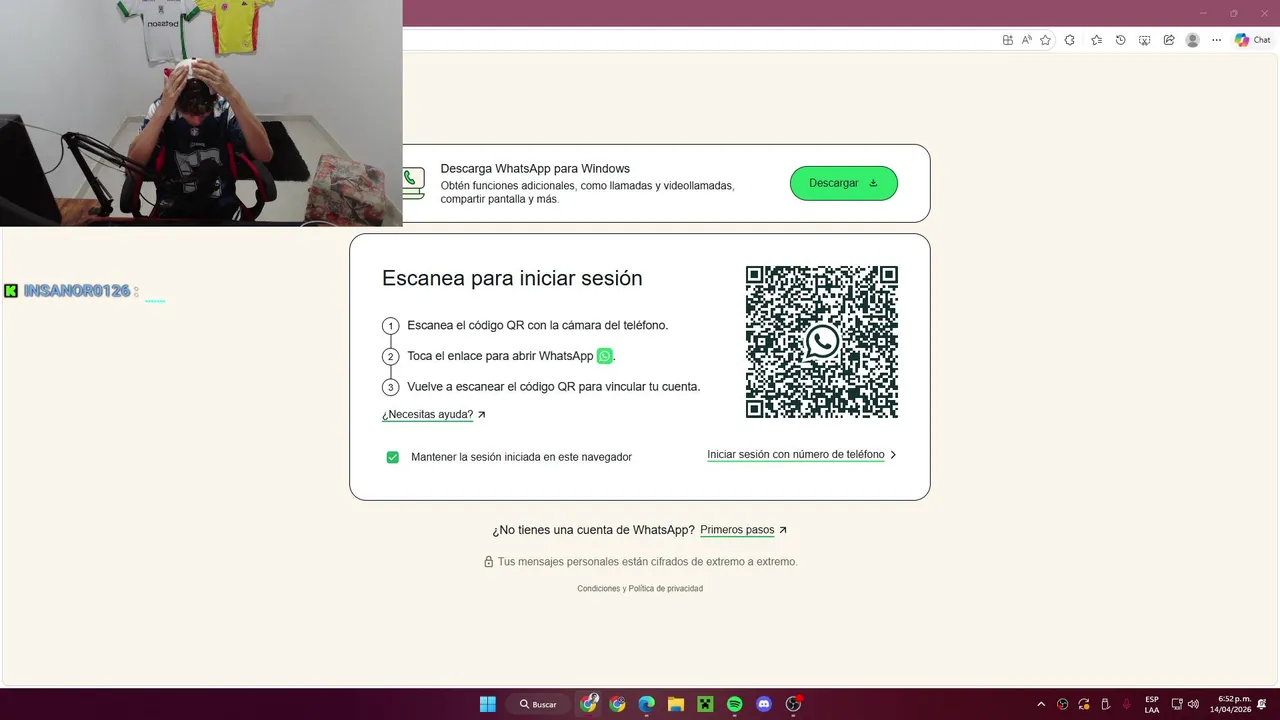The image size is (1280, 720).
Task: Uncheck Mantener la sesión iniciada checkbox
Action: coord(393,457)
